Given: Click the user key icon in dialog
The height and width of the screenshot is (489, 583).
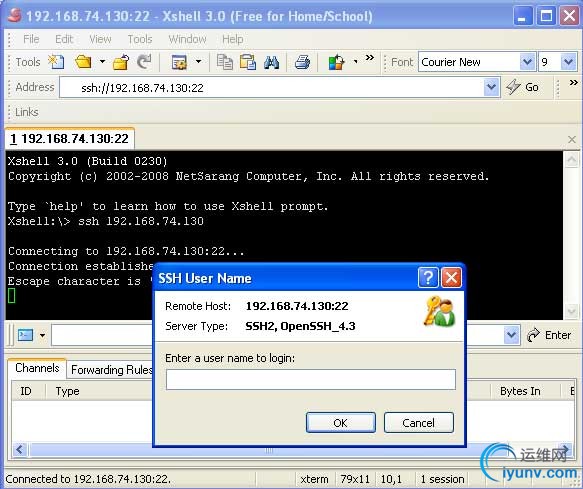Looking at the screenshot, I should (439, 312).
